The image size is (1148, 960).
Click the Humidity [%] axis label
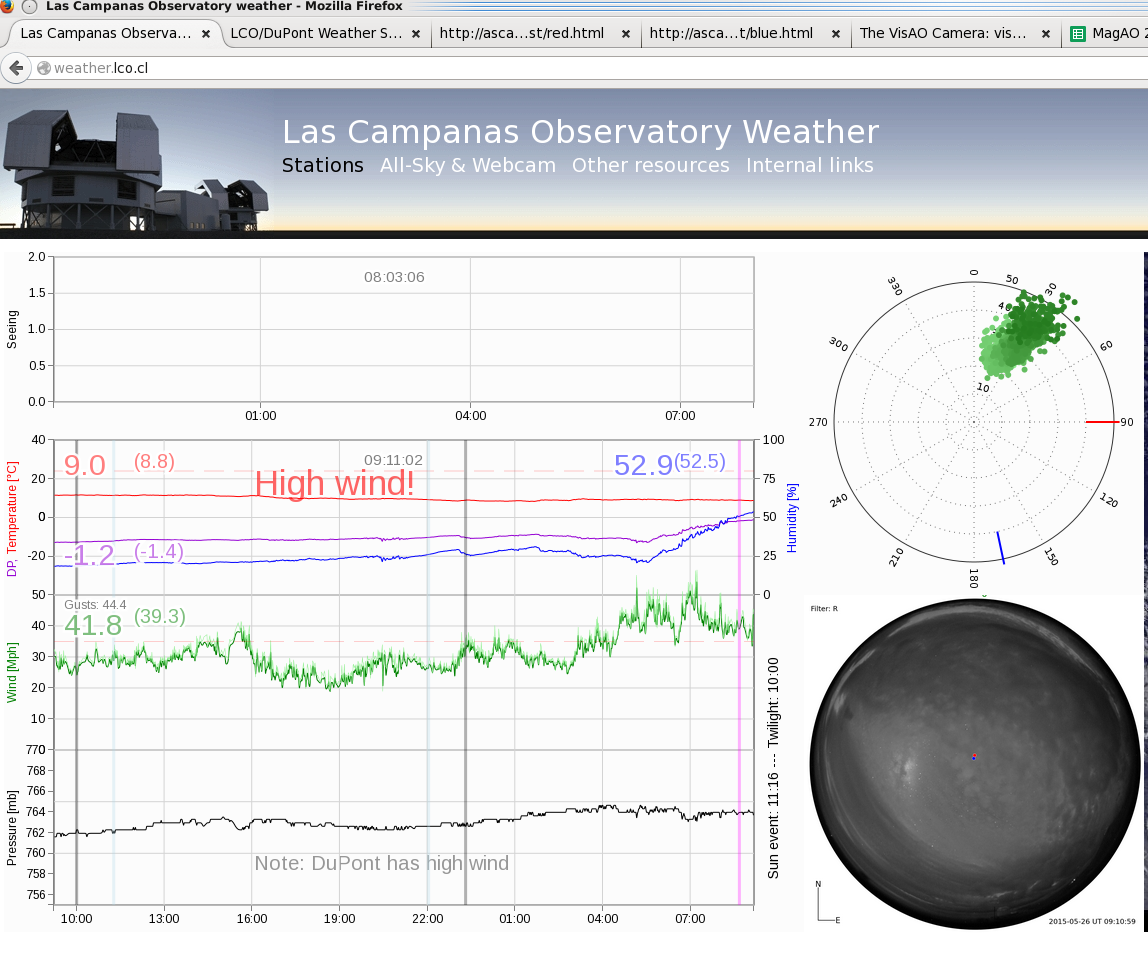[x=791, y=518]
